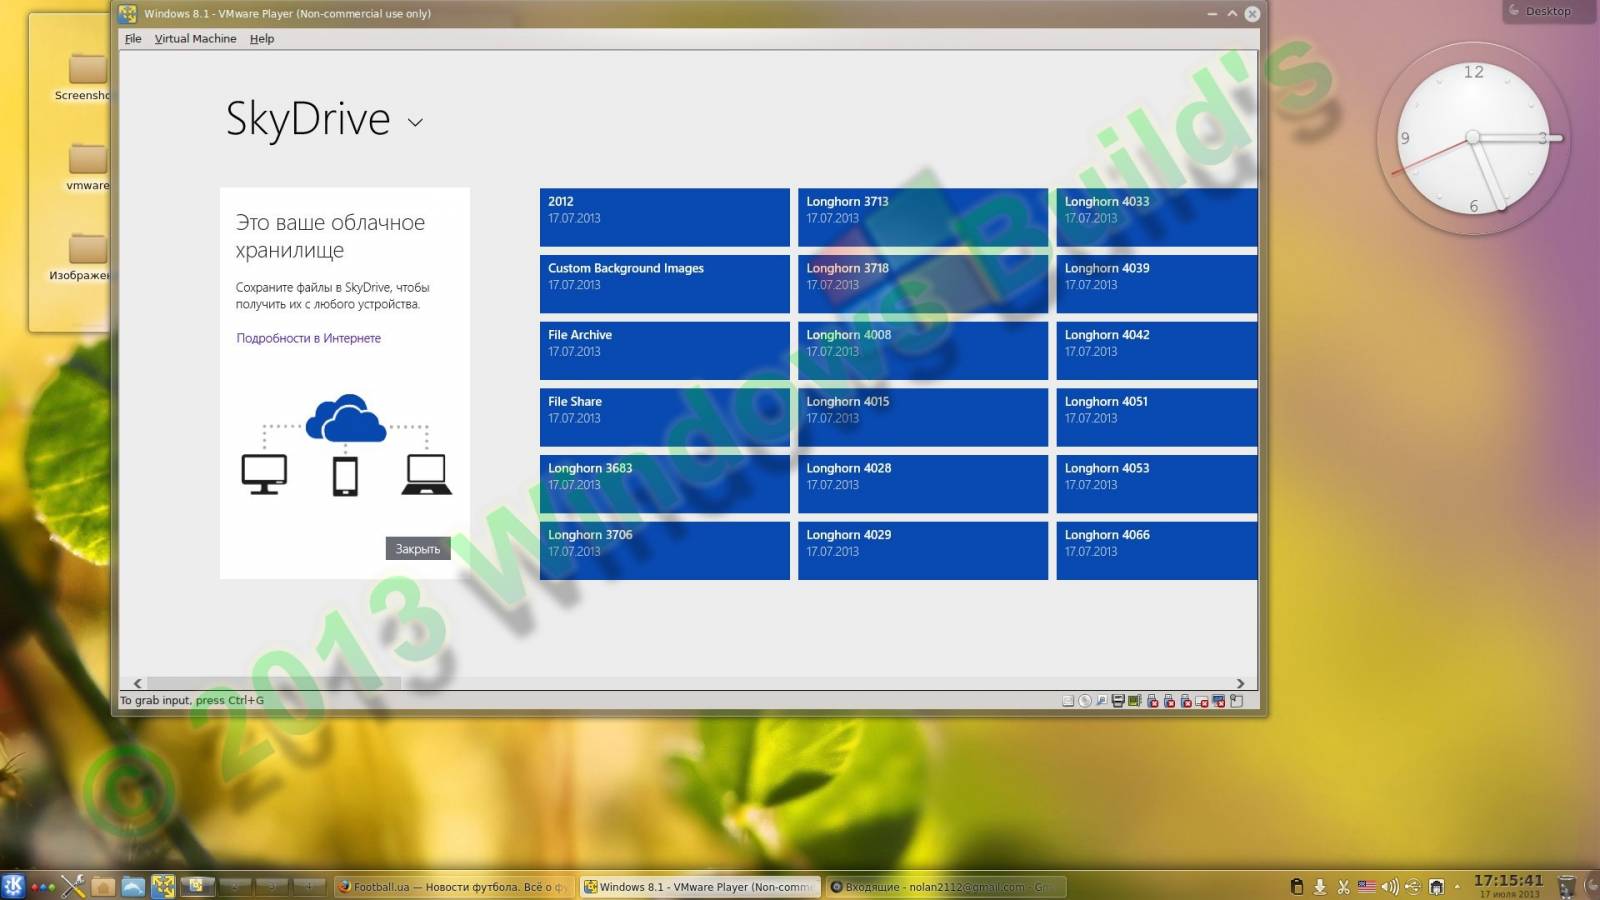This screenshot has height=900, width=1600.
Task: Open the volume control tray icon
Action: tap(1390, 887)
